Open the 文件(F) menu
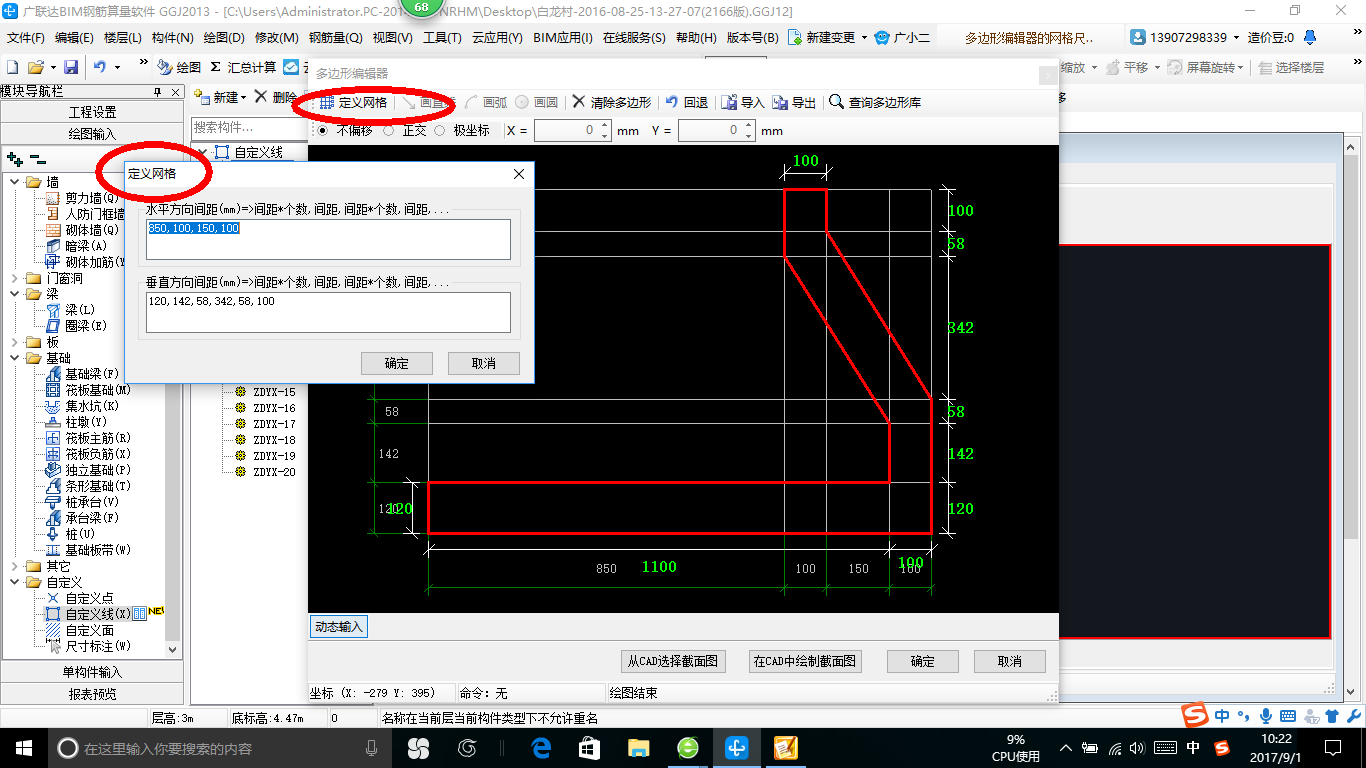1366x768 pixels. pos(26,37)
